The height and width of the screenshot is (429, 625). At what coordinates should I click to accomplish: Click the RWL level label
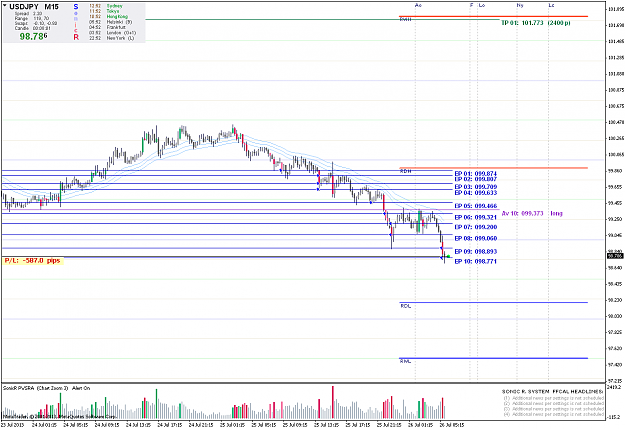tap(405, 361)
